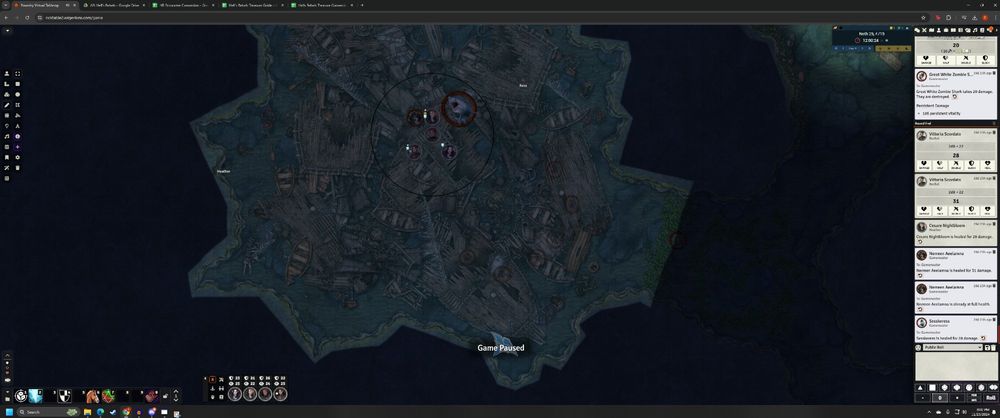This screenshot has width=1000, height=418.
Task: Decrease the dice tray modifier with minus
Action: pos(923,398)
